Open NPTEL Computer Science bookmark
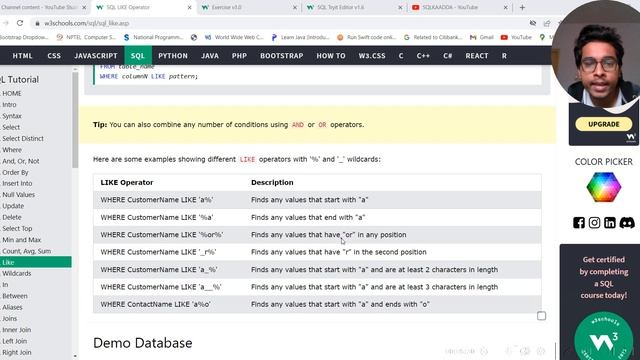The width and height of the screenshot is (640, 360). (x=86, y=37)
